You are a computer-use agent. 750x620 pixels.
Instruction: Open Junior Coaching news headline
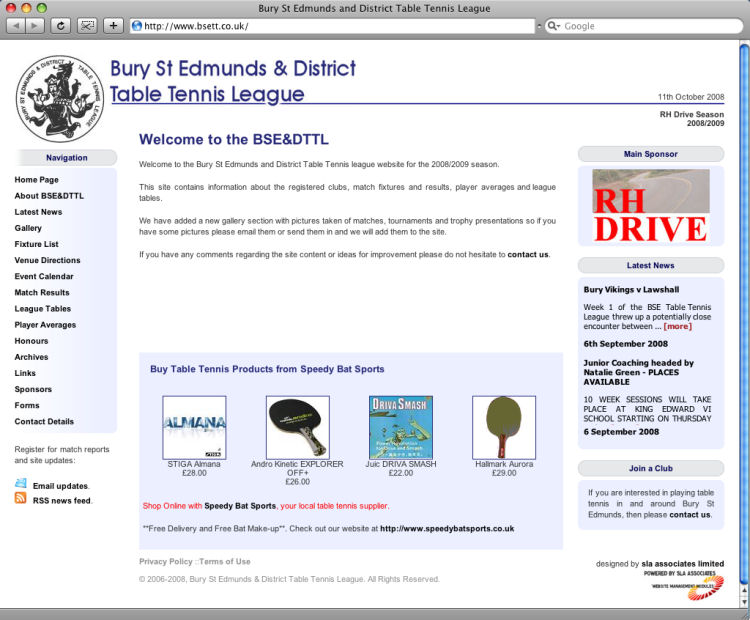[639, 372]
